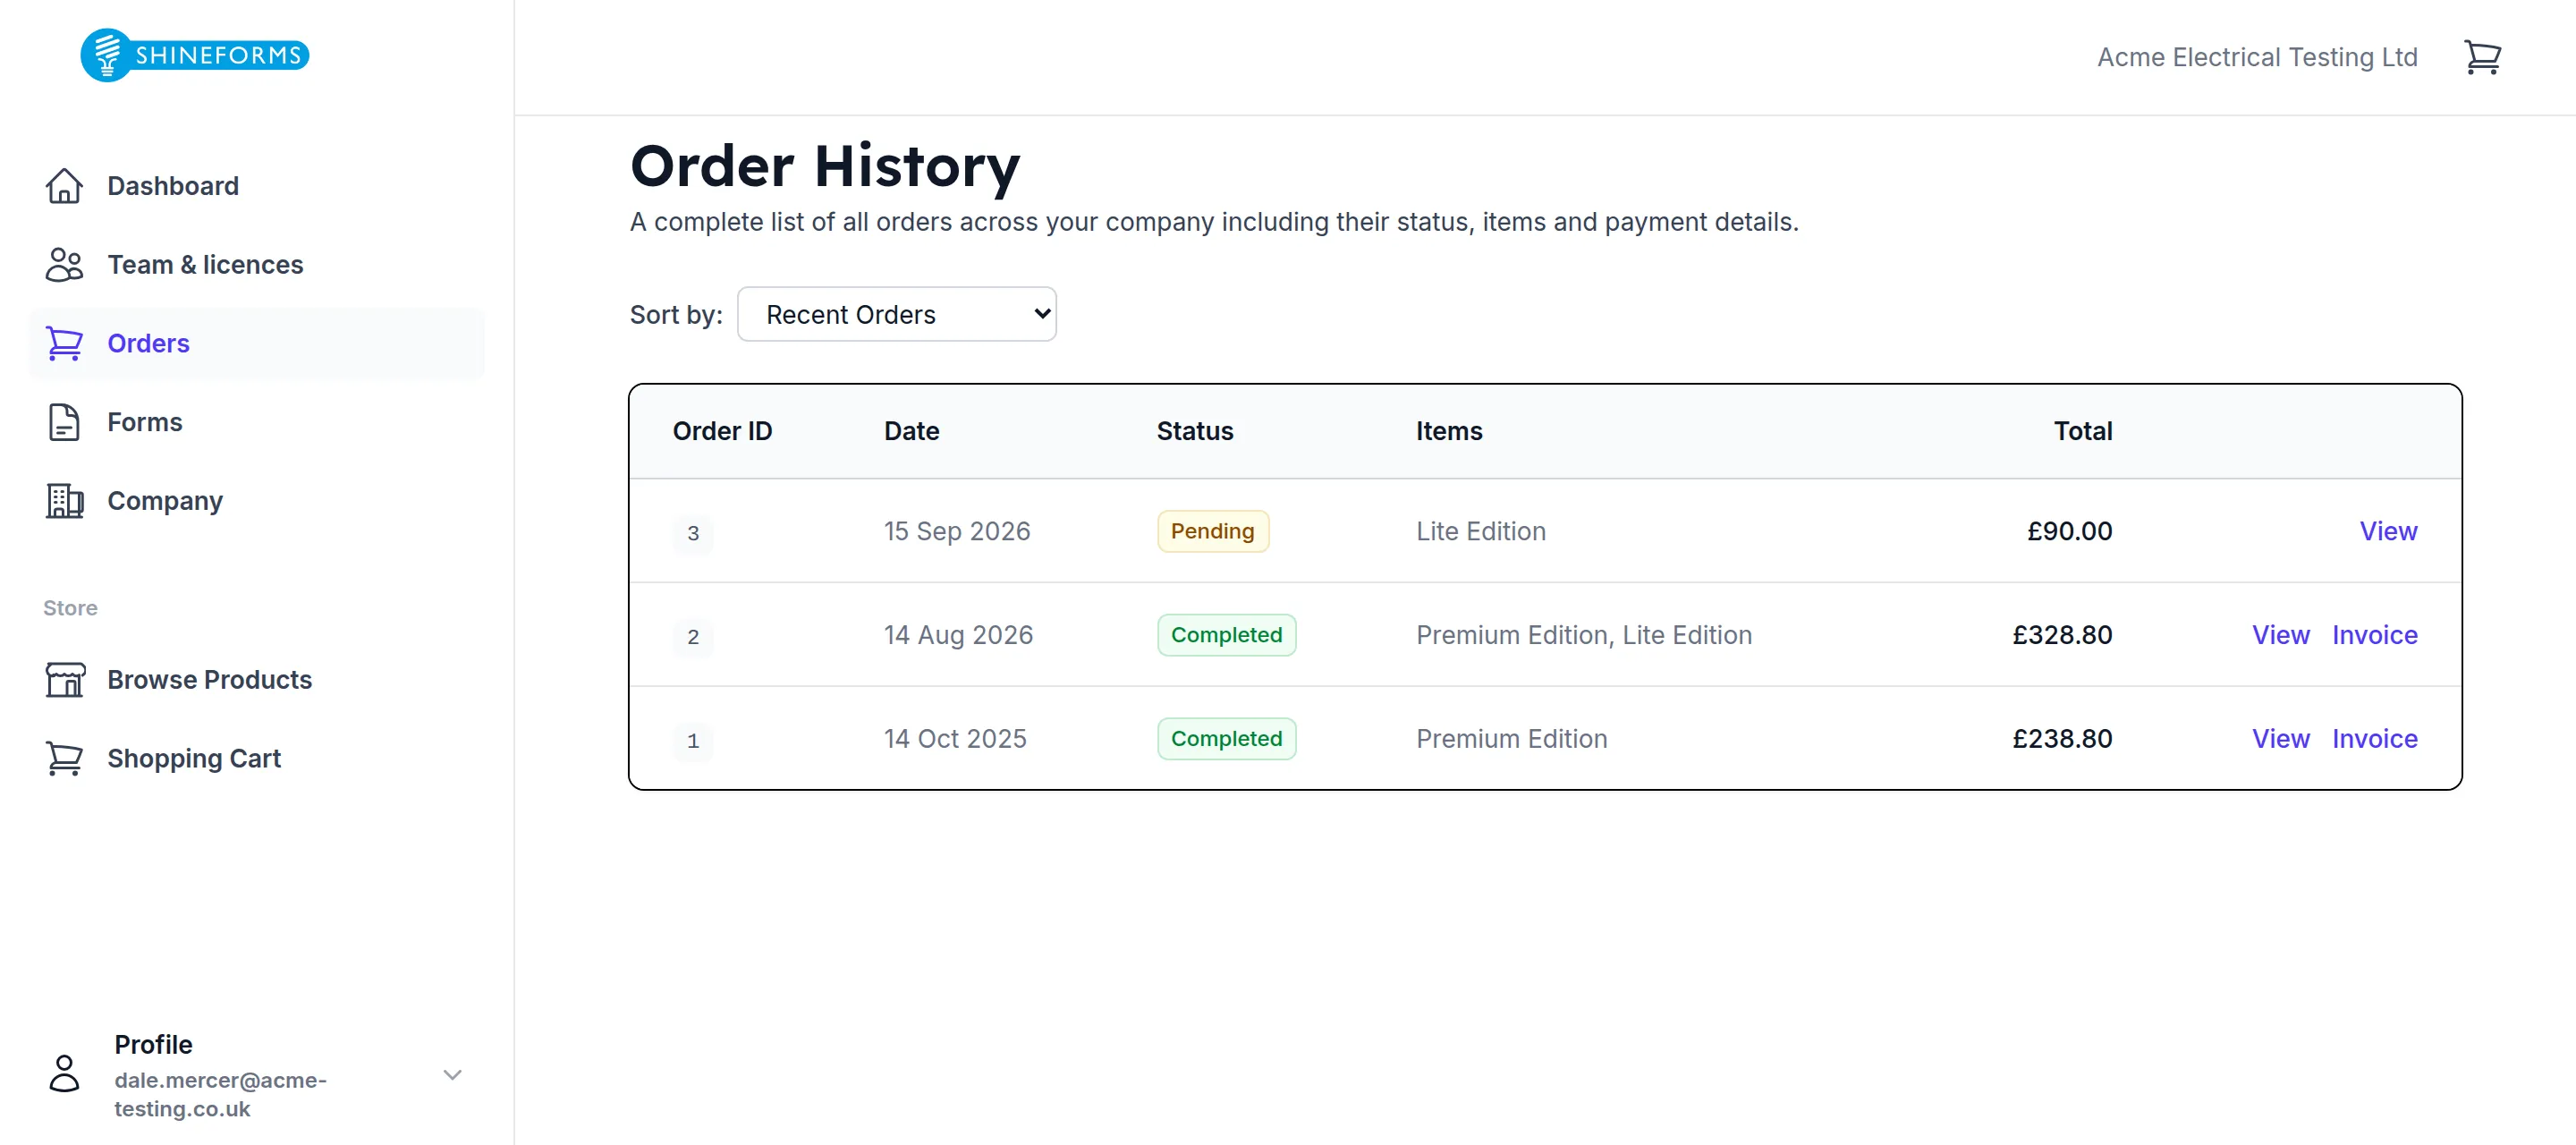Screen dimensions: 2576x1145
Task: Expand the Profile menu chevron
Action: tap(452, 1075)
